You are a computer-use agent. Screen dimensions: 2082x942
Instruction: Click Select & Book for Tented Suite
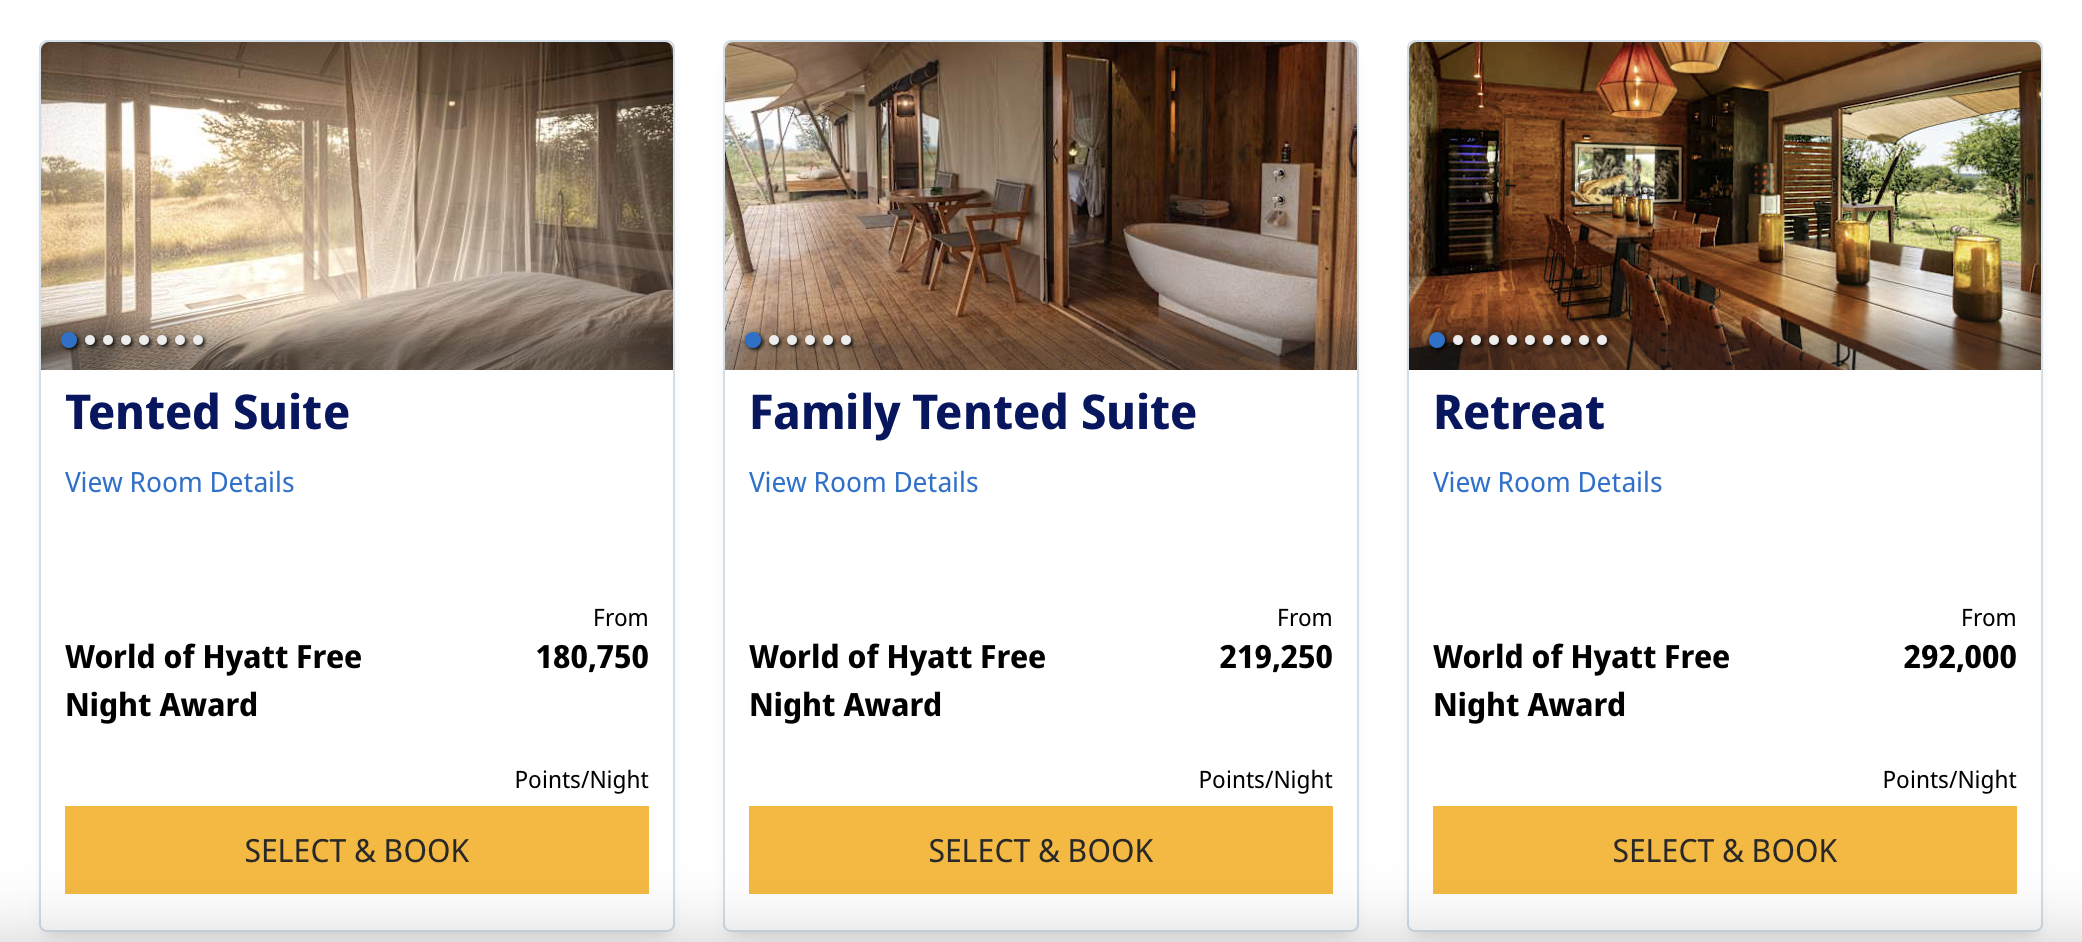356,850
